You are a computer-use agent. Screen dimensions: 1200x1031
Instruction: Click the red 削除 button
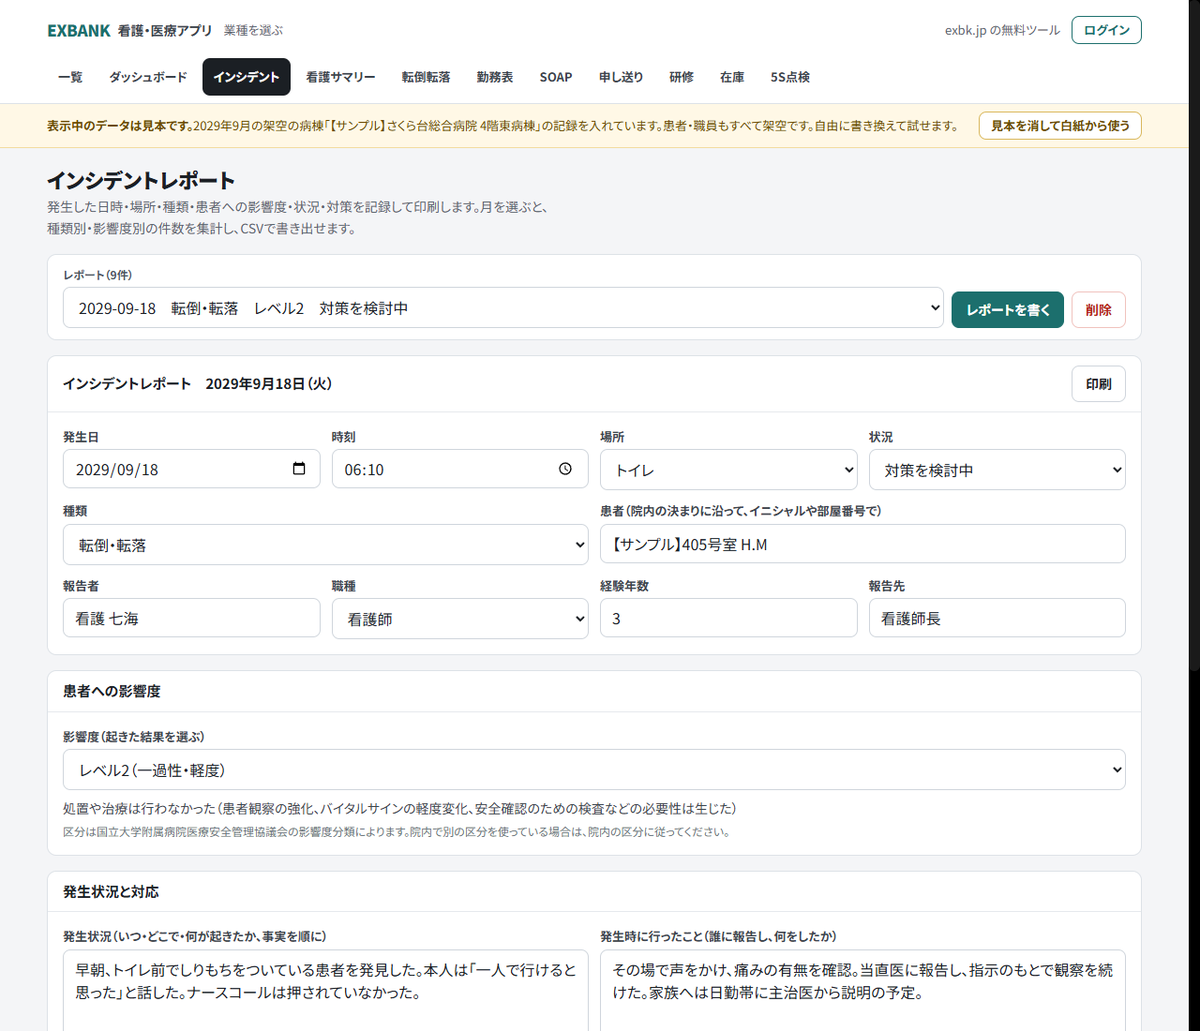[x=1098, y=310]
